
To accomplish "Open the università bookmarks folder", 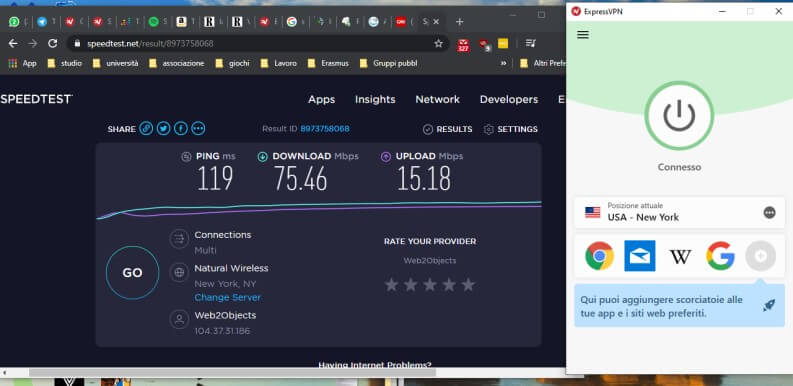I will (115, 63).
